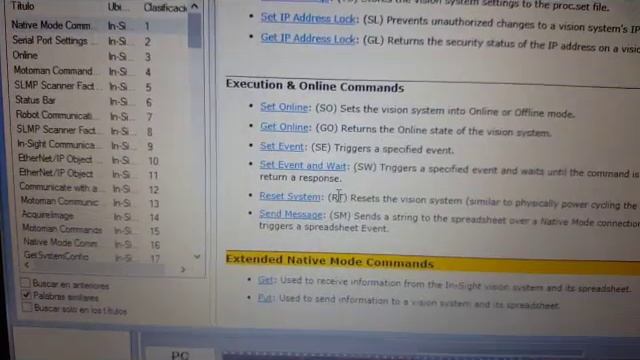Open the Send Message command link

[291, 214]
